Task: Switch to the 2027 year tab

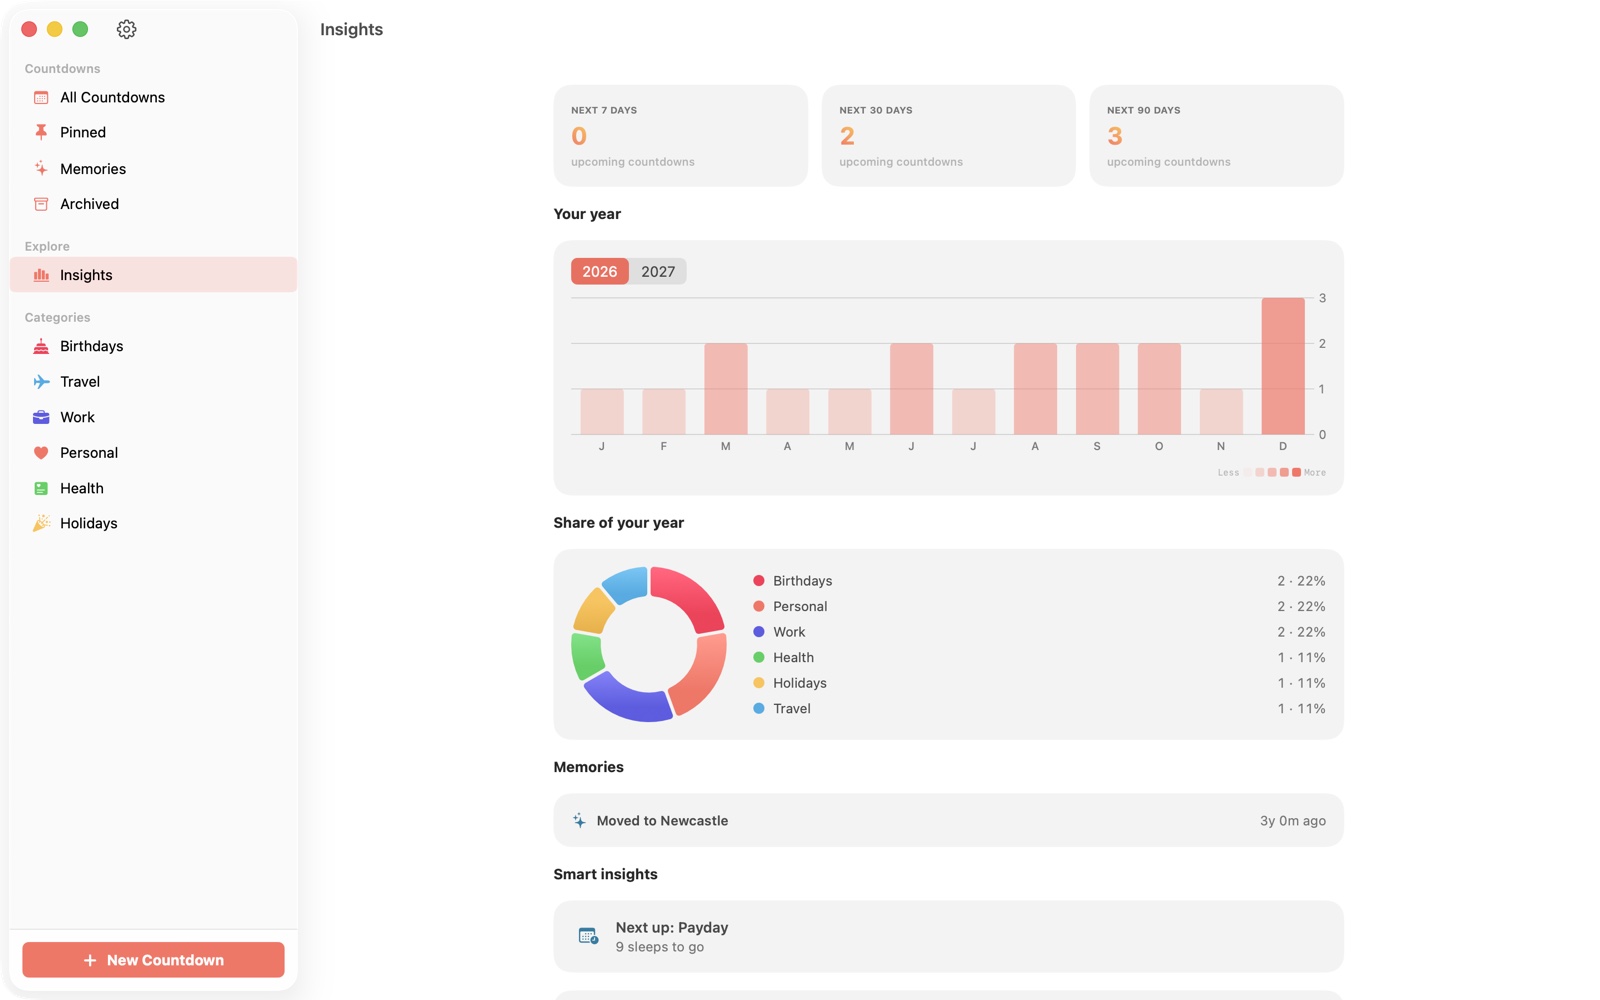Action: click(658, 271)
